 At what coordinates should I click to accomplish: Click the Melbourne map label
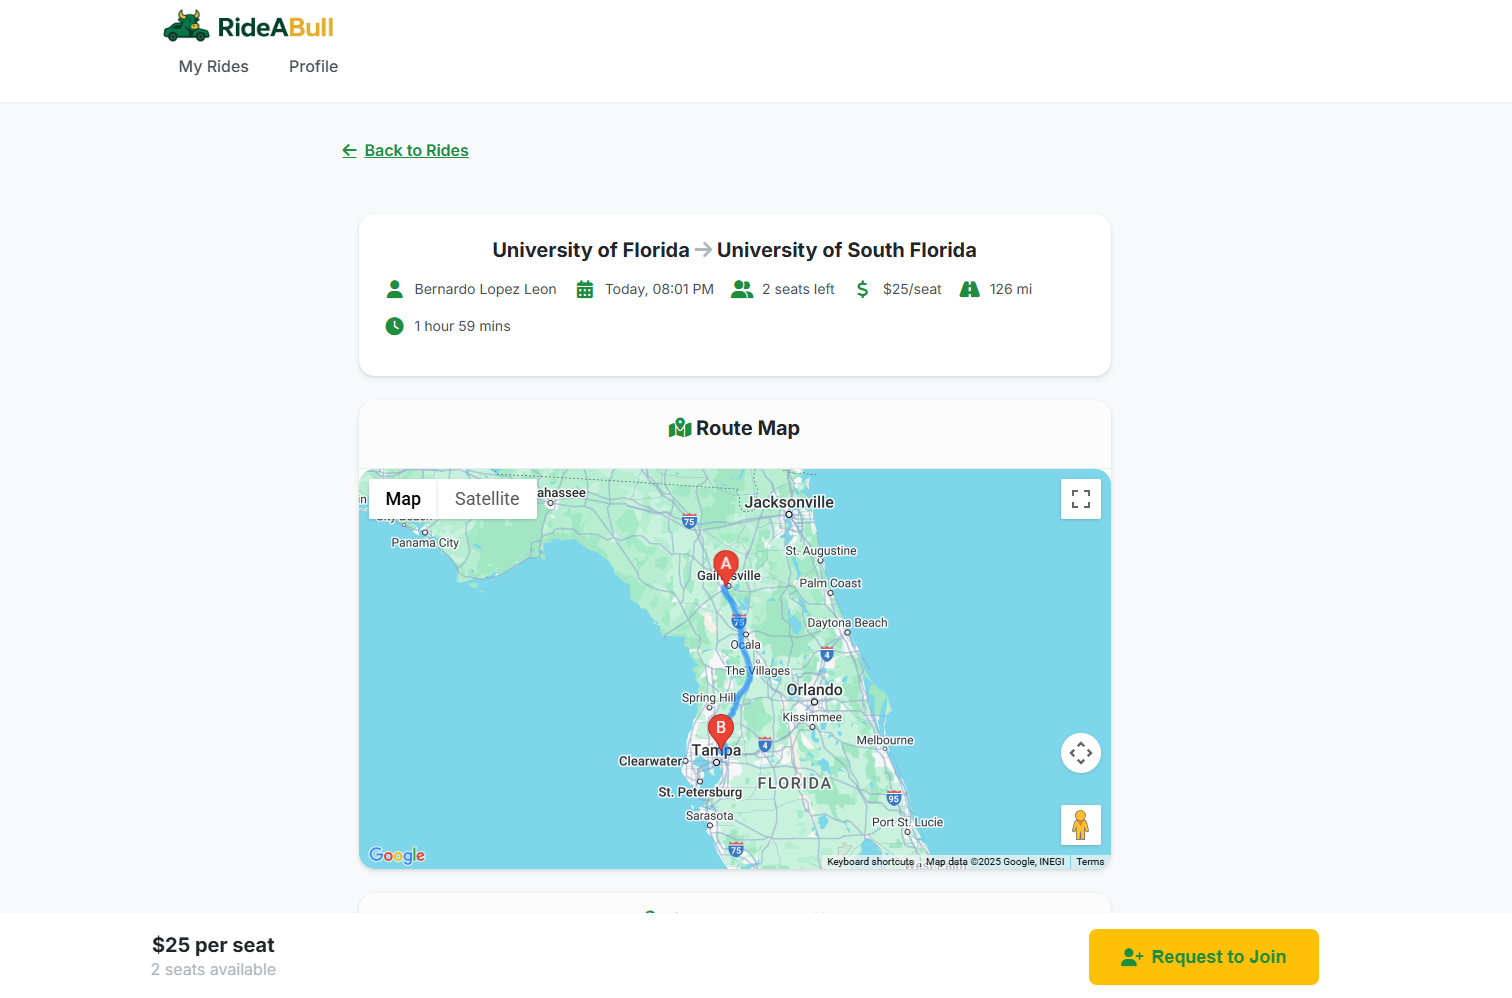pyautogui.click(x=885, y=741)
